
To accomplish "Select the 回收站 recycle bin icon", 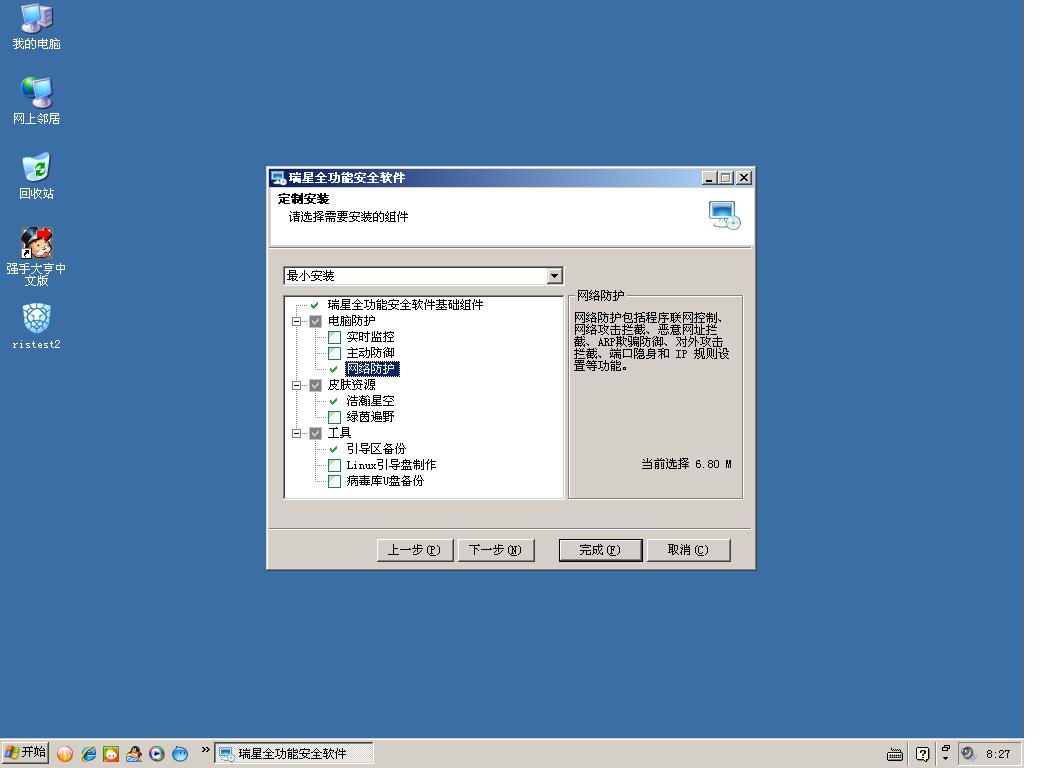I will [x=37, y=176].
